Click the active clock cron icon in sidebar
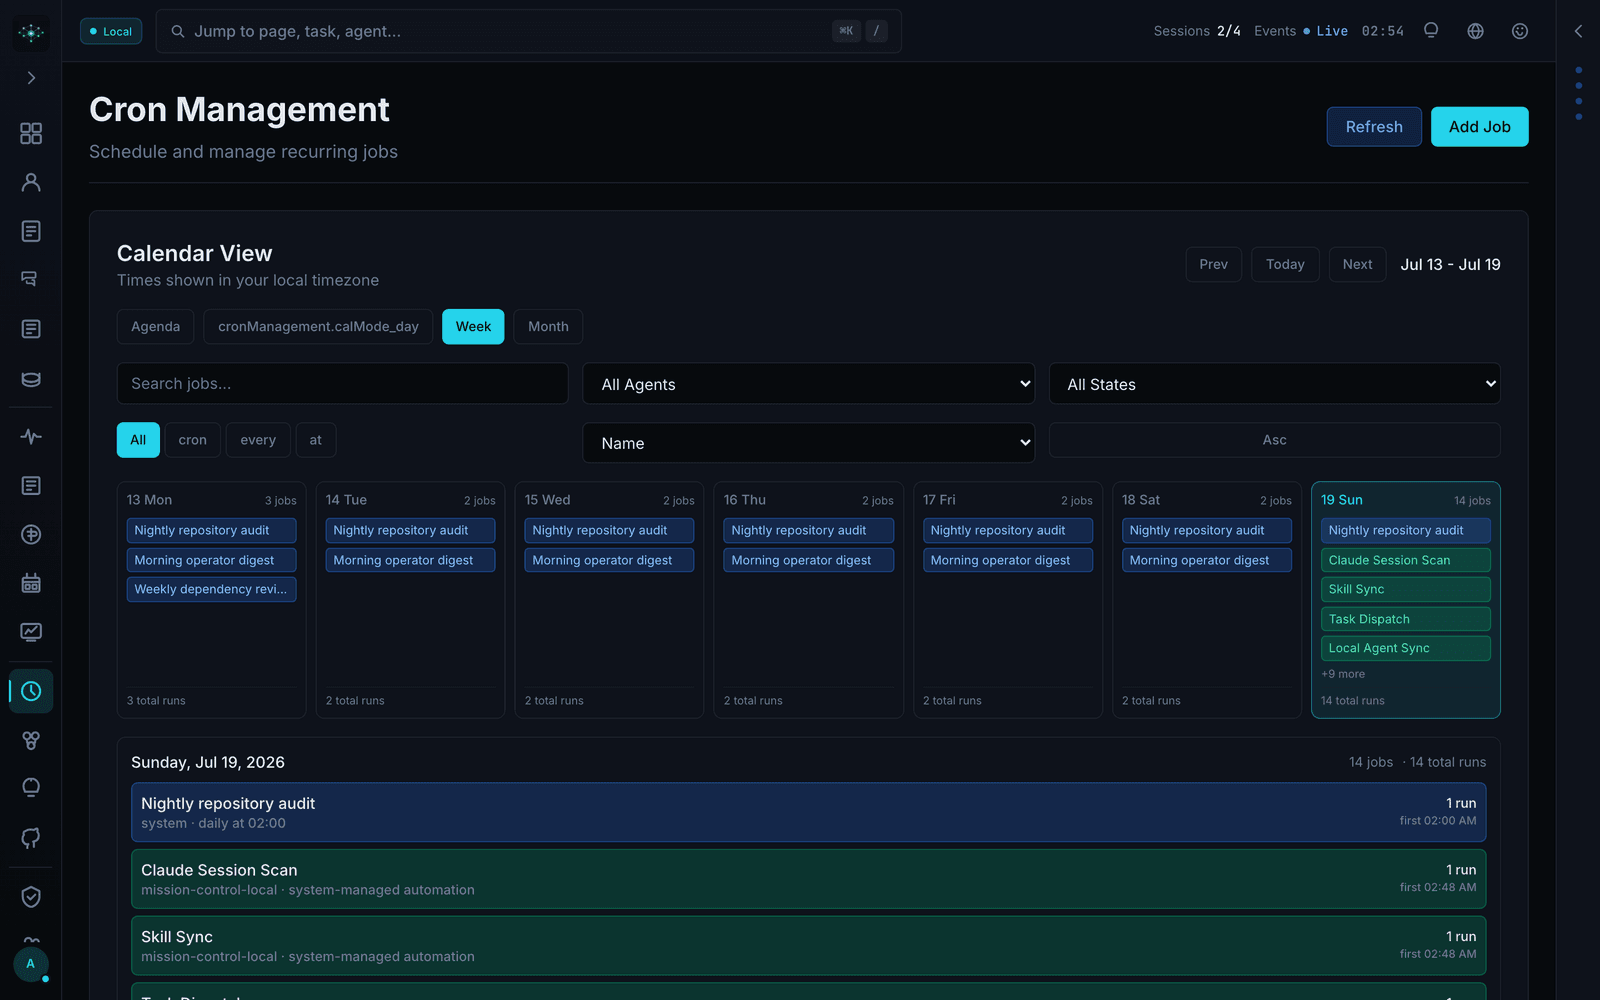The width and height of the screenshot is (1600, 1000). click(x=31, y=691)
